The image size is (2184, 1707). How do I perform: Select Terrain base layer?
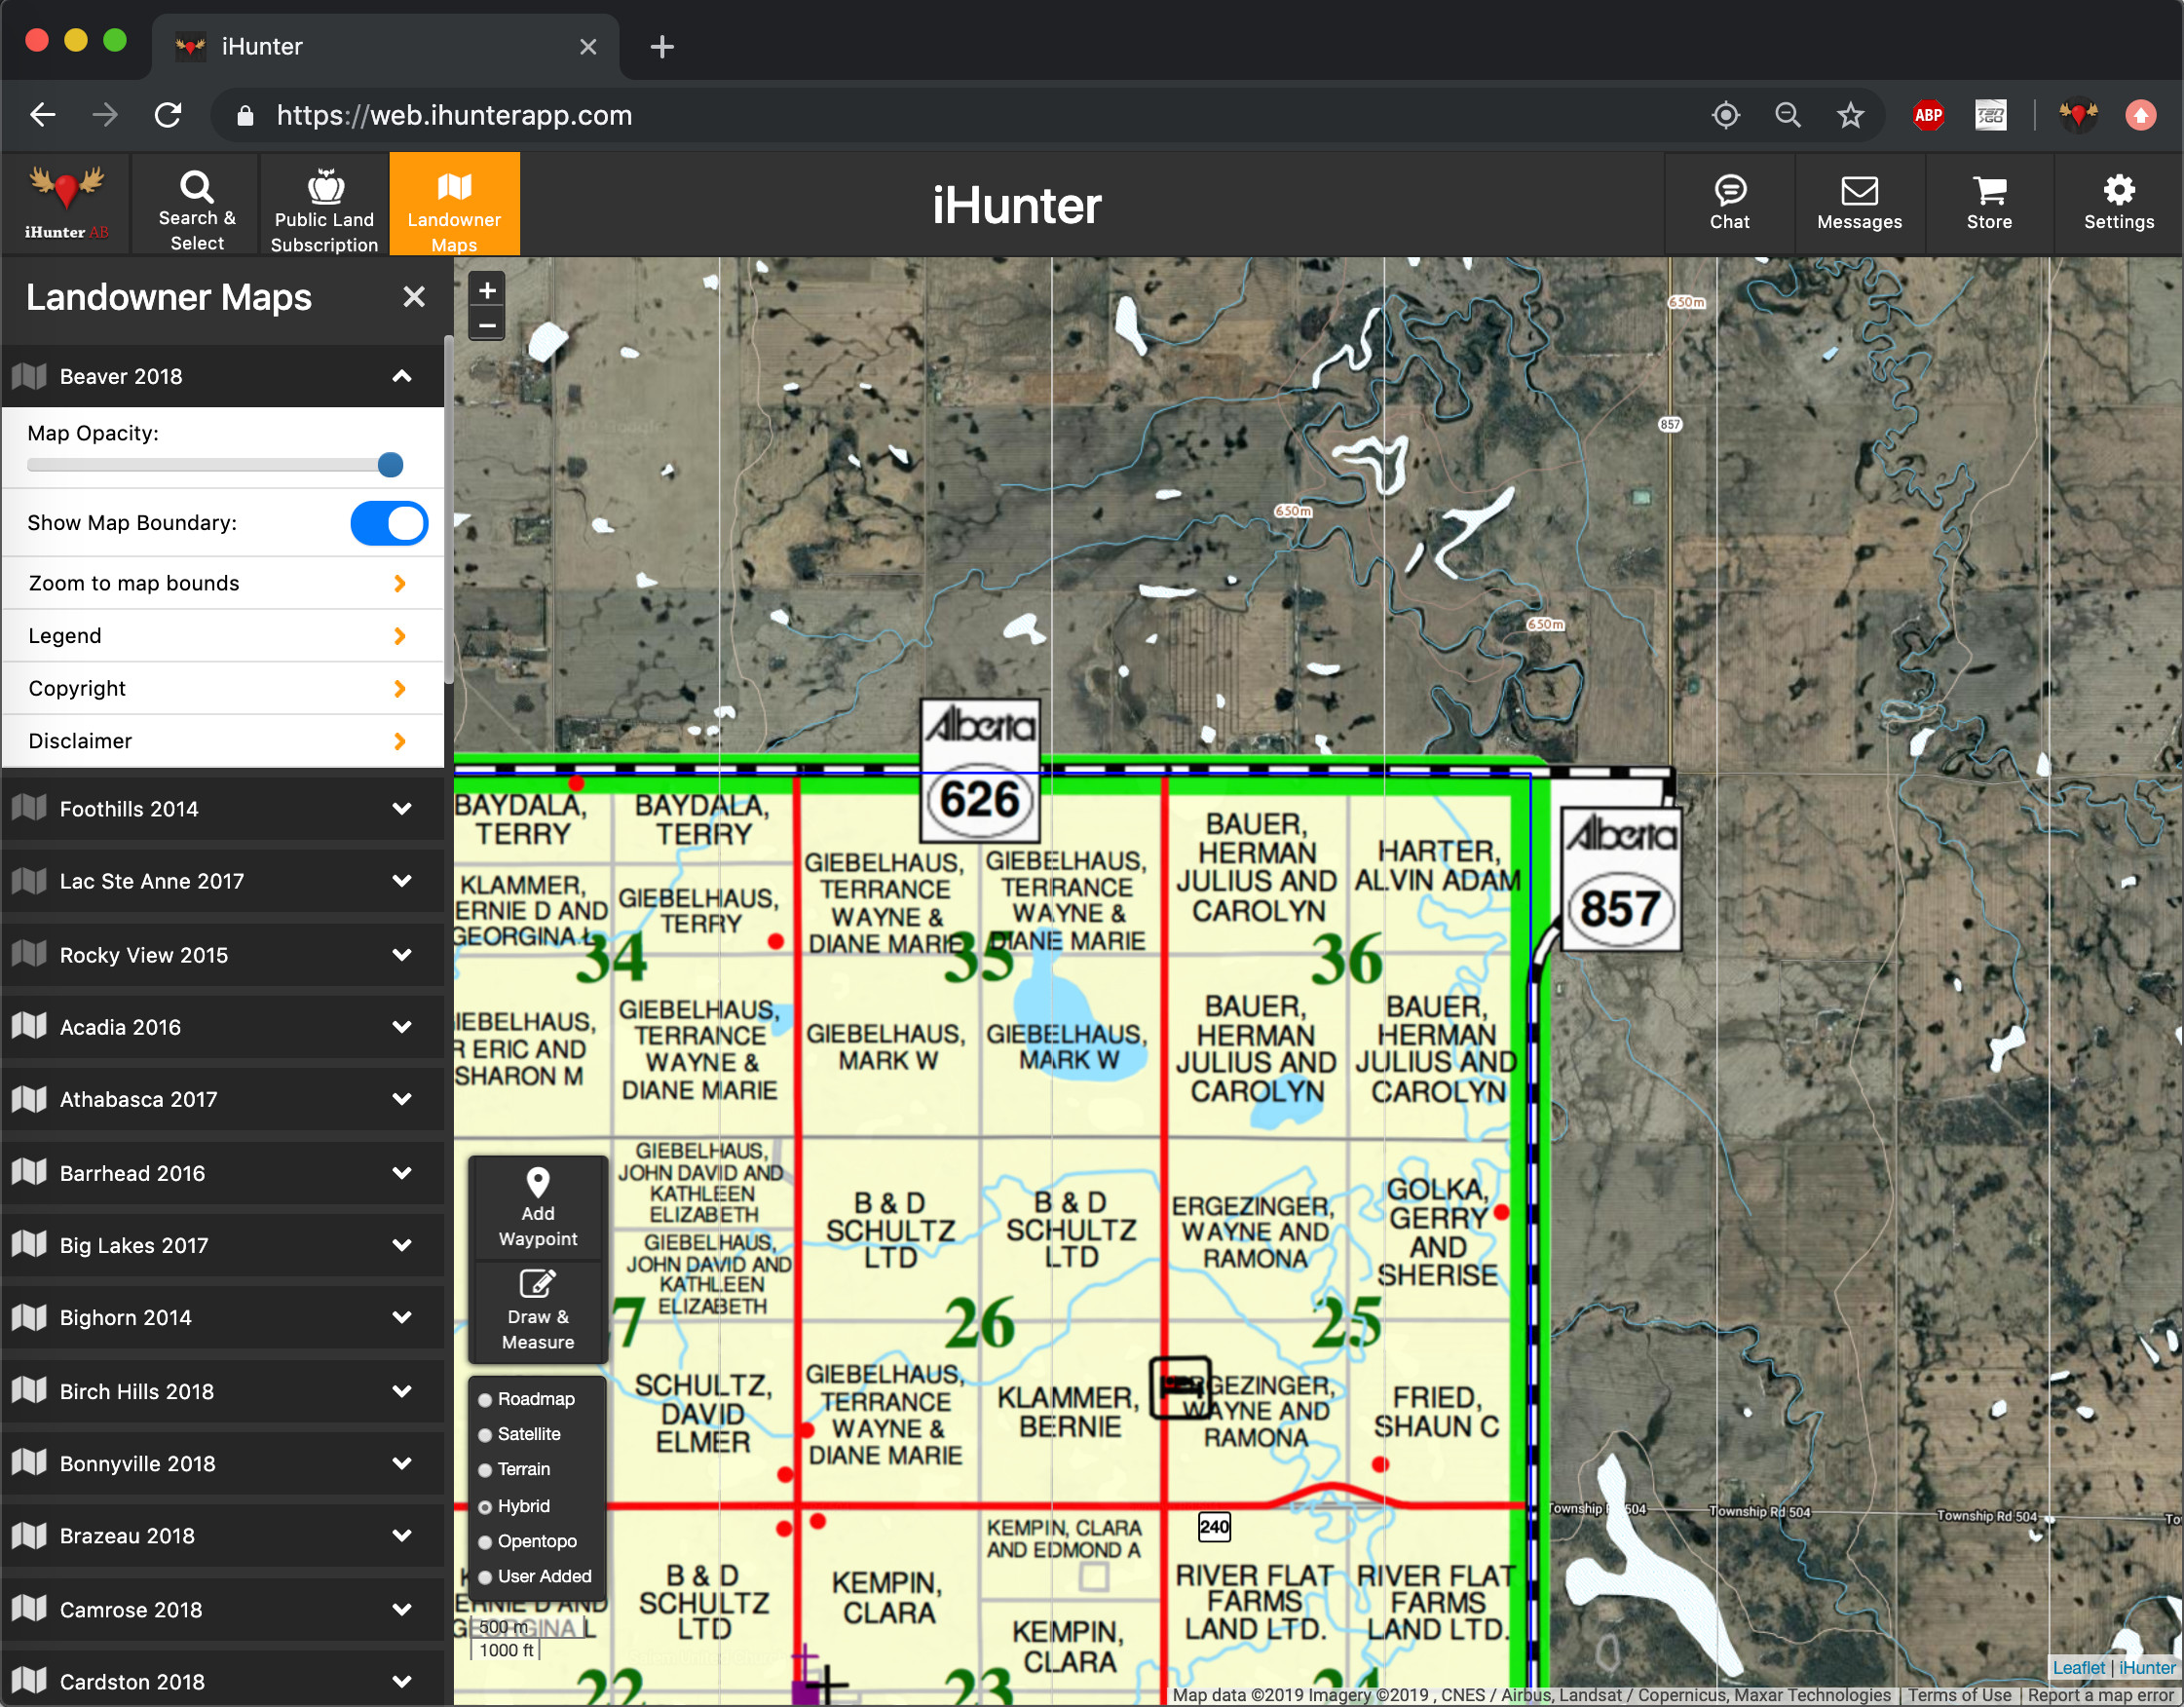485,1469
